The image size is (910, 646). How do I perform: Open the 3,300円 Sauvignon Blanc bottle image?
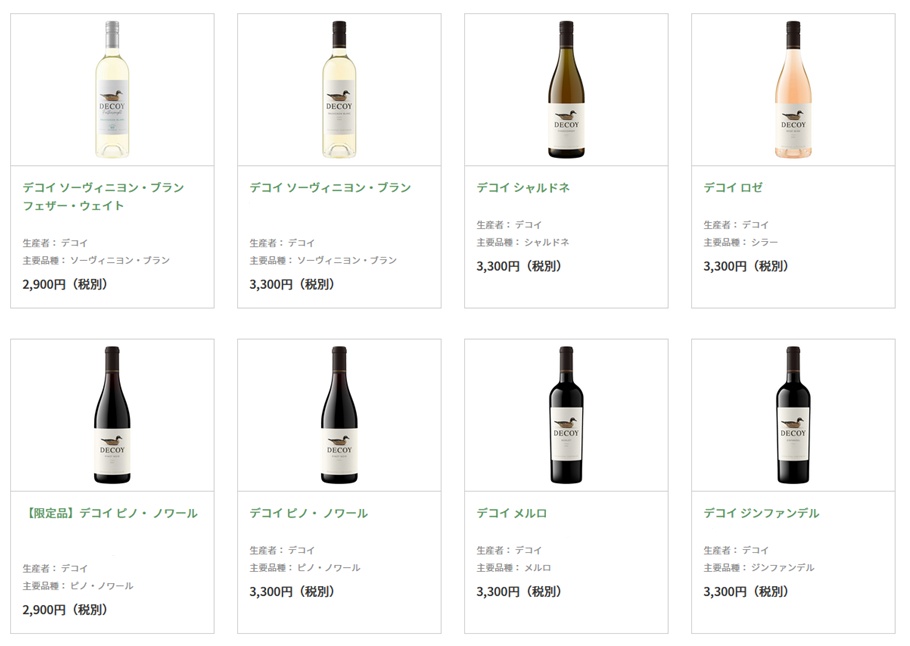(339, 89)
